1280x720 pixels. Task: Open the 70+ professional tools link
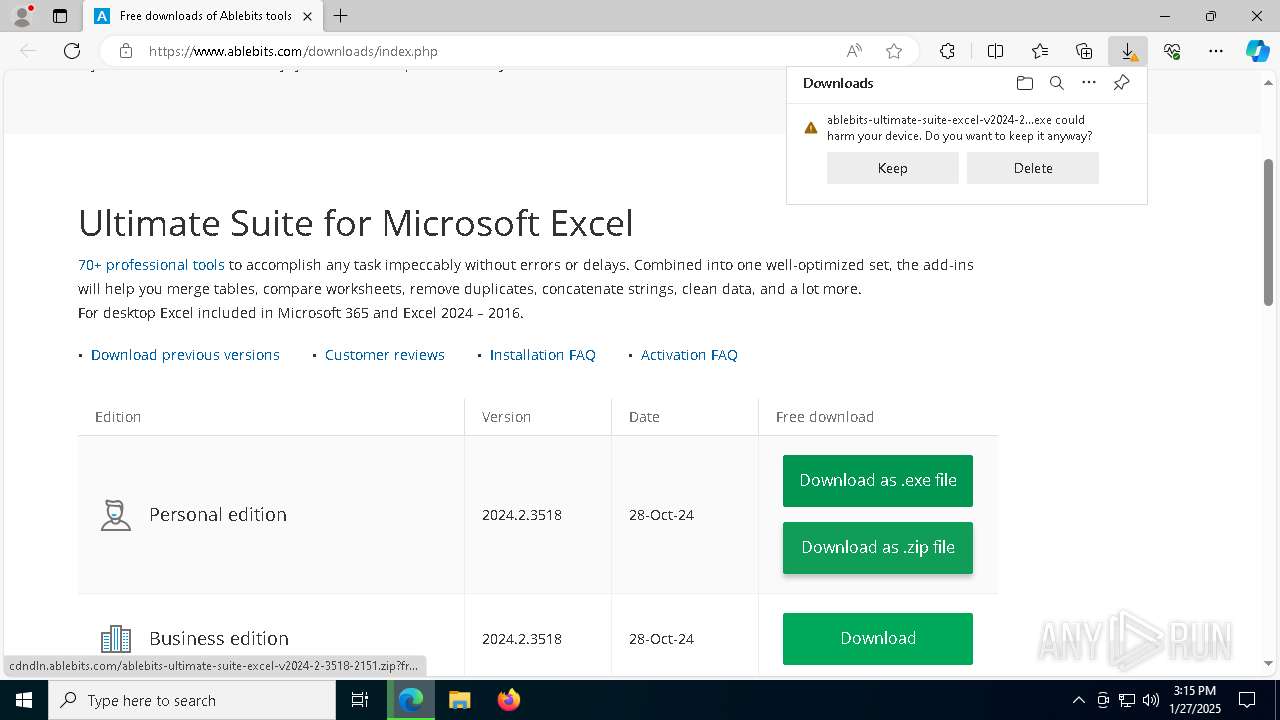click(x=151, y=265)
